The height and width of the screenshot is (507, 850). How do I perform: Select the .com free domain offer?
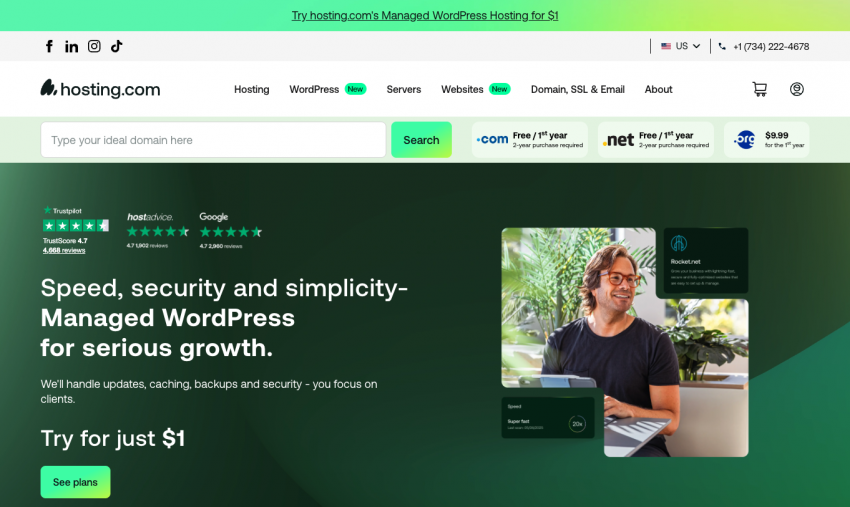coord(530,140)
